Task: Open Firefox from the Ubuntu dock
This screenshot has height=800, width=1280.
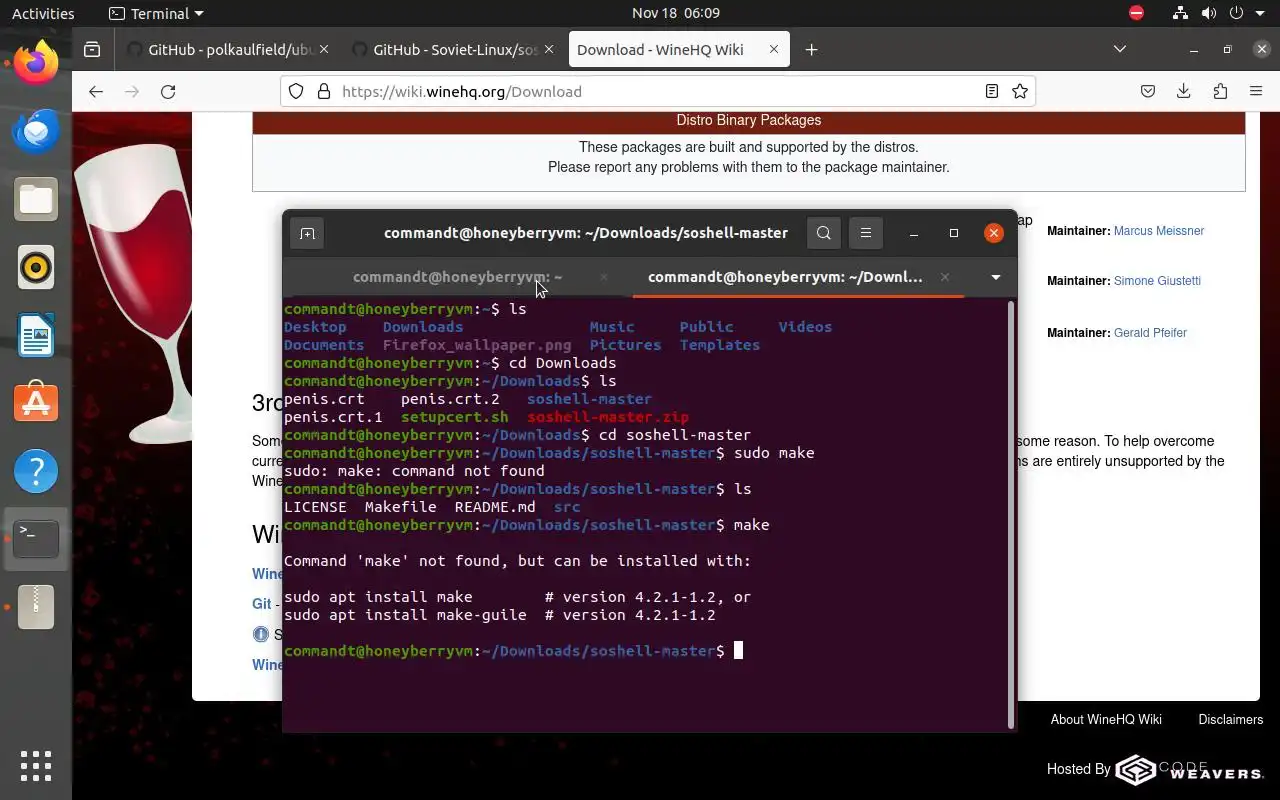Action: [x=36, y=63]
